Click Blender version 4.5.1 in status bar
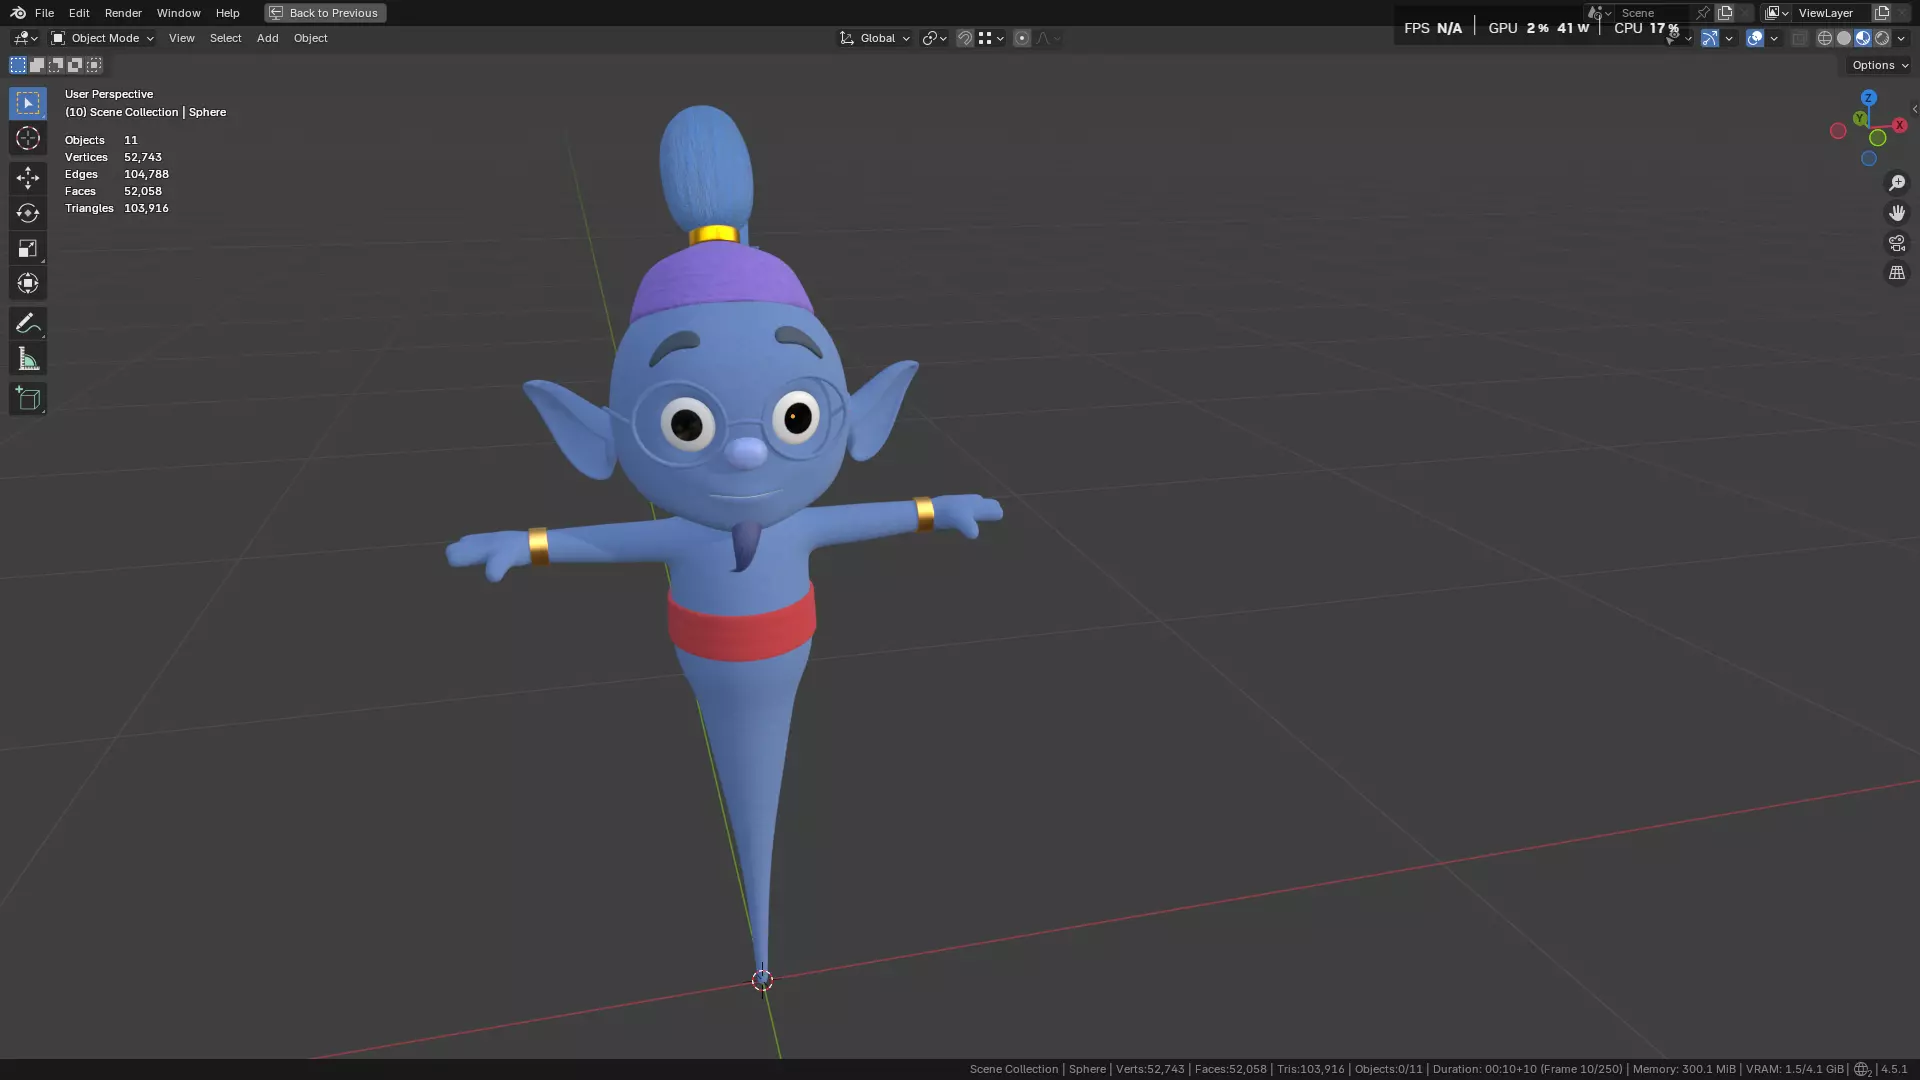This screenshot has height=1080, width=1920. click(x=1894, y=1069)
